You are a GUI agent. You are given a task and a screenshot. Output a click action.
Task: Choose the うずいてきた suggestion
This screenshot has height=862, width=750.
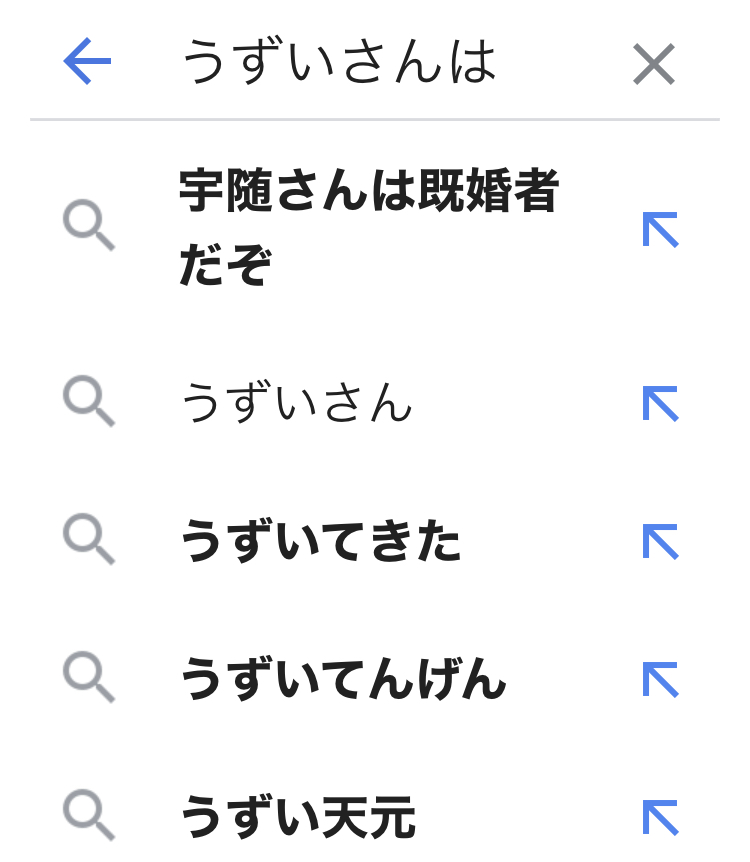pyautogui.click(x=320, y=542)
